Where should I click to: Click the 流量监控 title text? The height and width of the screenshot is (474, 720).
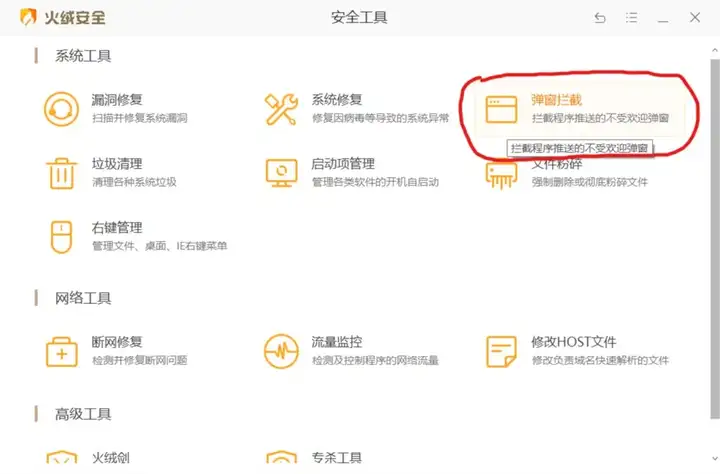tap(337, 342)
